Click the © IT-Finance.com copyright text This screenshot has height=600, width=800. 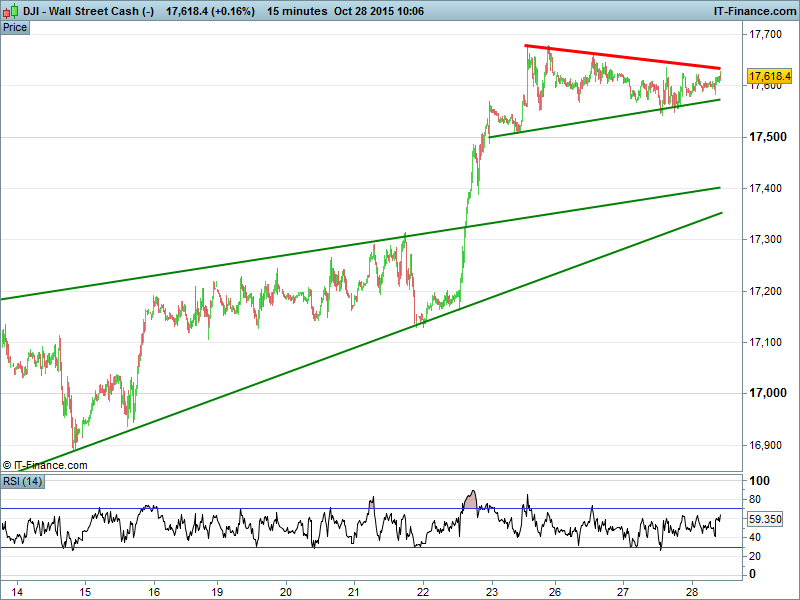pos(45,465)
